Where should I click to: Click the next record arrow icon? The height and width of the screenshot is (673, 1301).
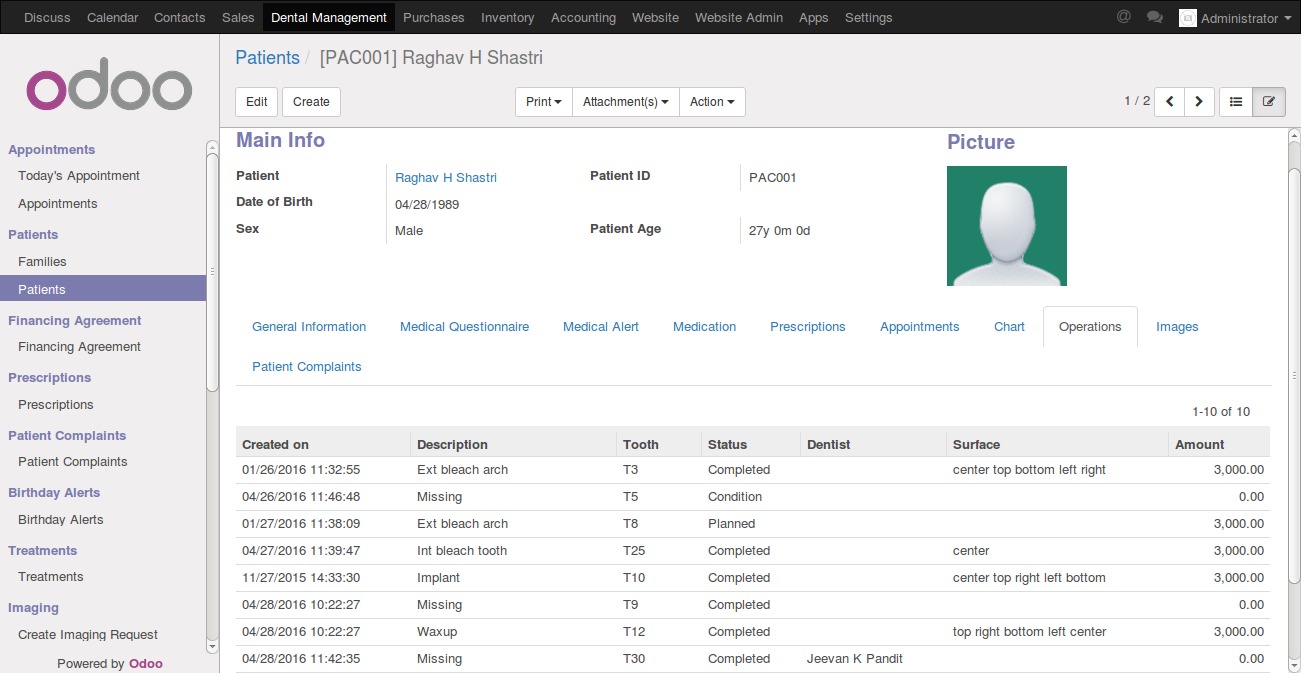pos(1199,102)
